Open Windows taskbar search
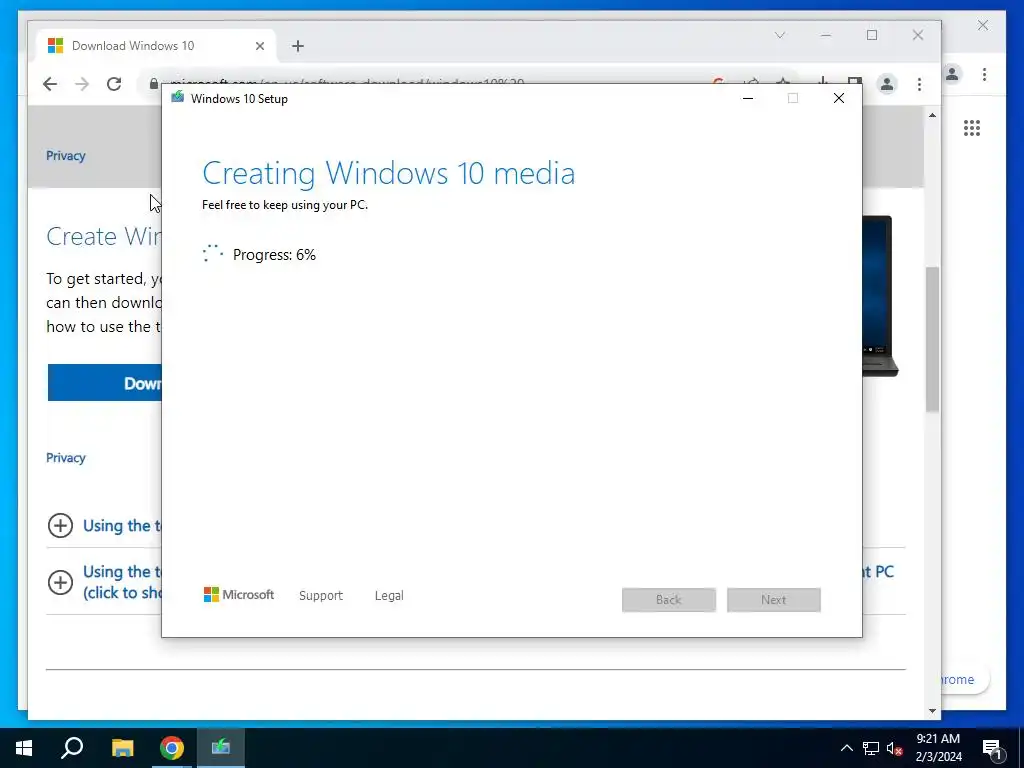The height and width of the screenshot is (768, 1024). click(x=72, y=748)
